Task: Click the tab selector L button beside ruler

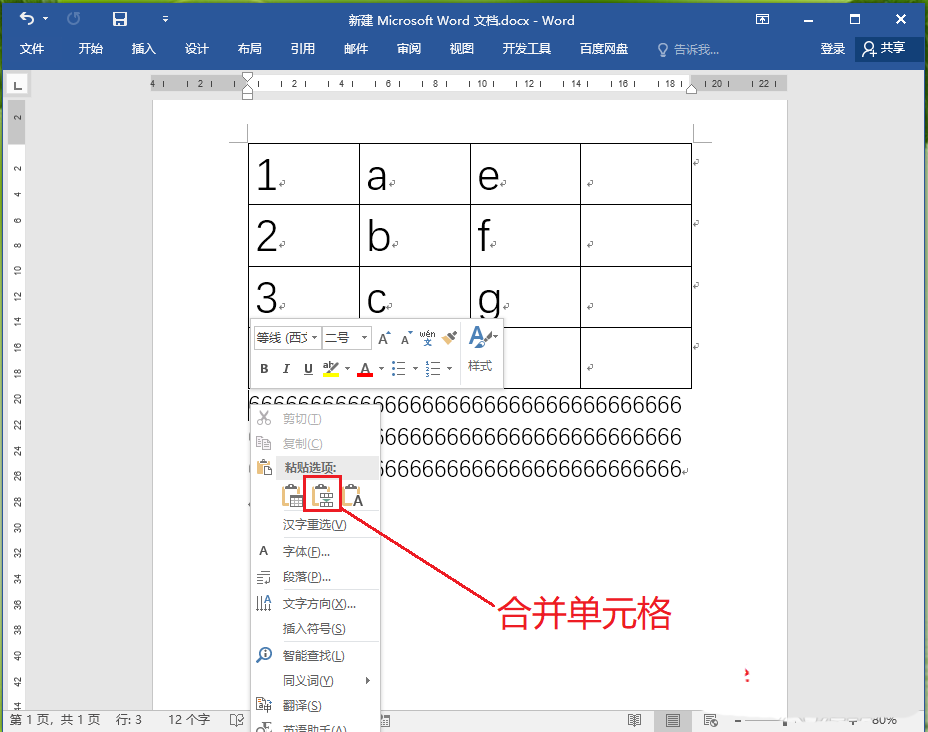Action: tap(17, 85)
